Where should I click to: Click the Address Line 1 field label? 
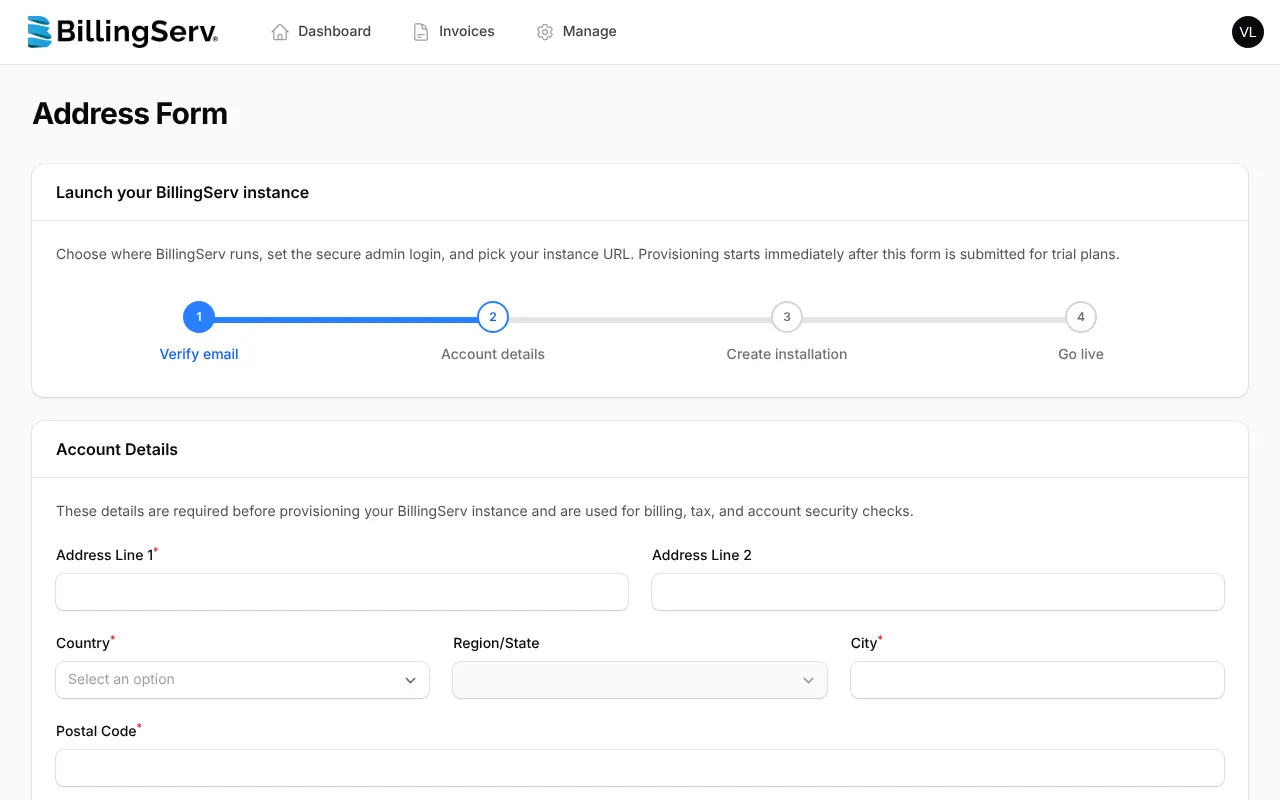105,555
